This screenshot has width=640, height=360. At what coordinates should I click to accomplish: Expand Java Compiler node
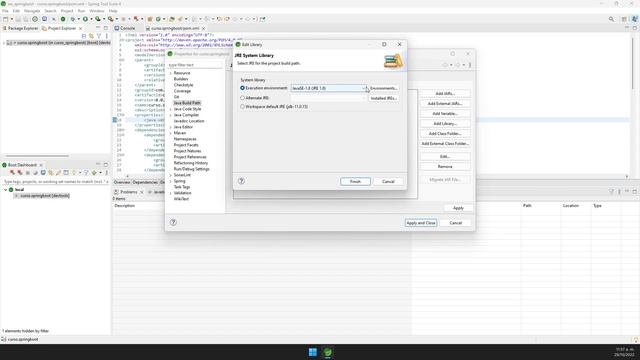click(x=171, y=115)
